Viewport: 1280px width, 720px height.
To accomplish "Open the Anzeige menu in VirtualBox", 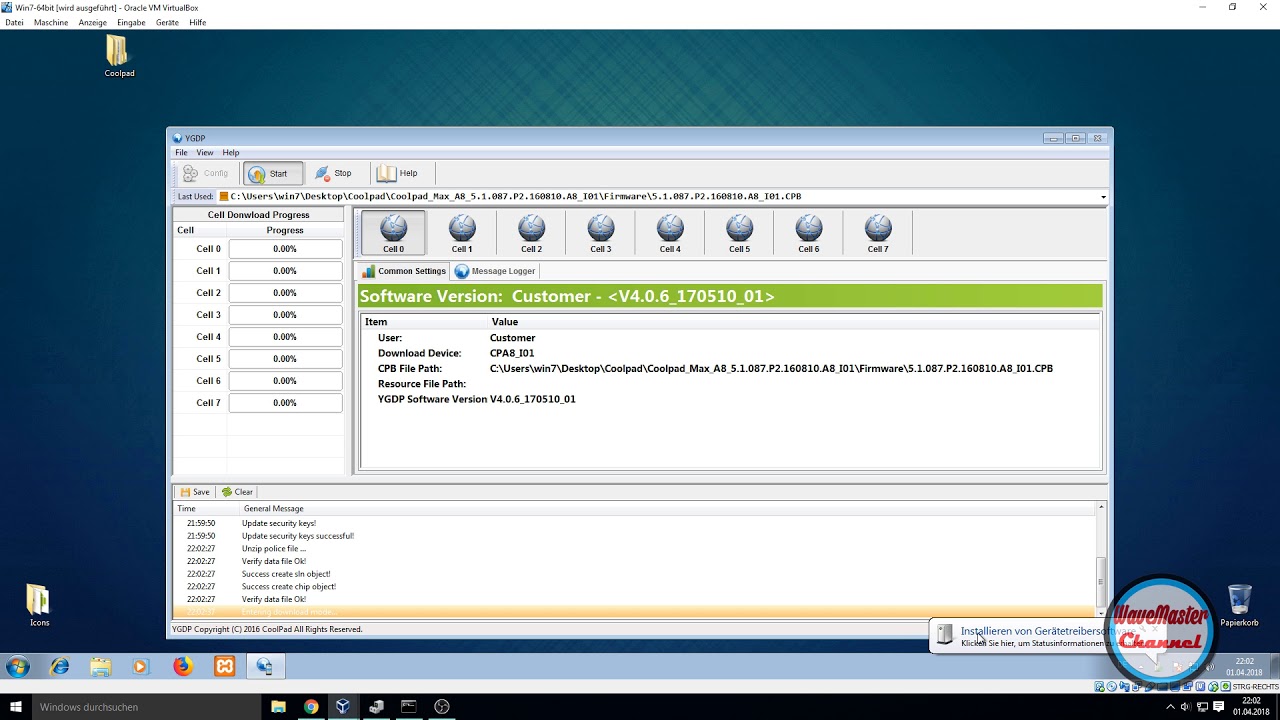I will 92,22.
